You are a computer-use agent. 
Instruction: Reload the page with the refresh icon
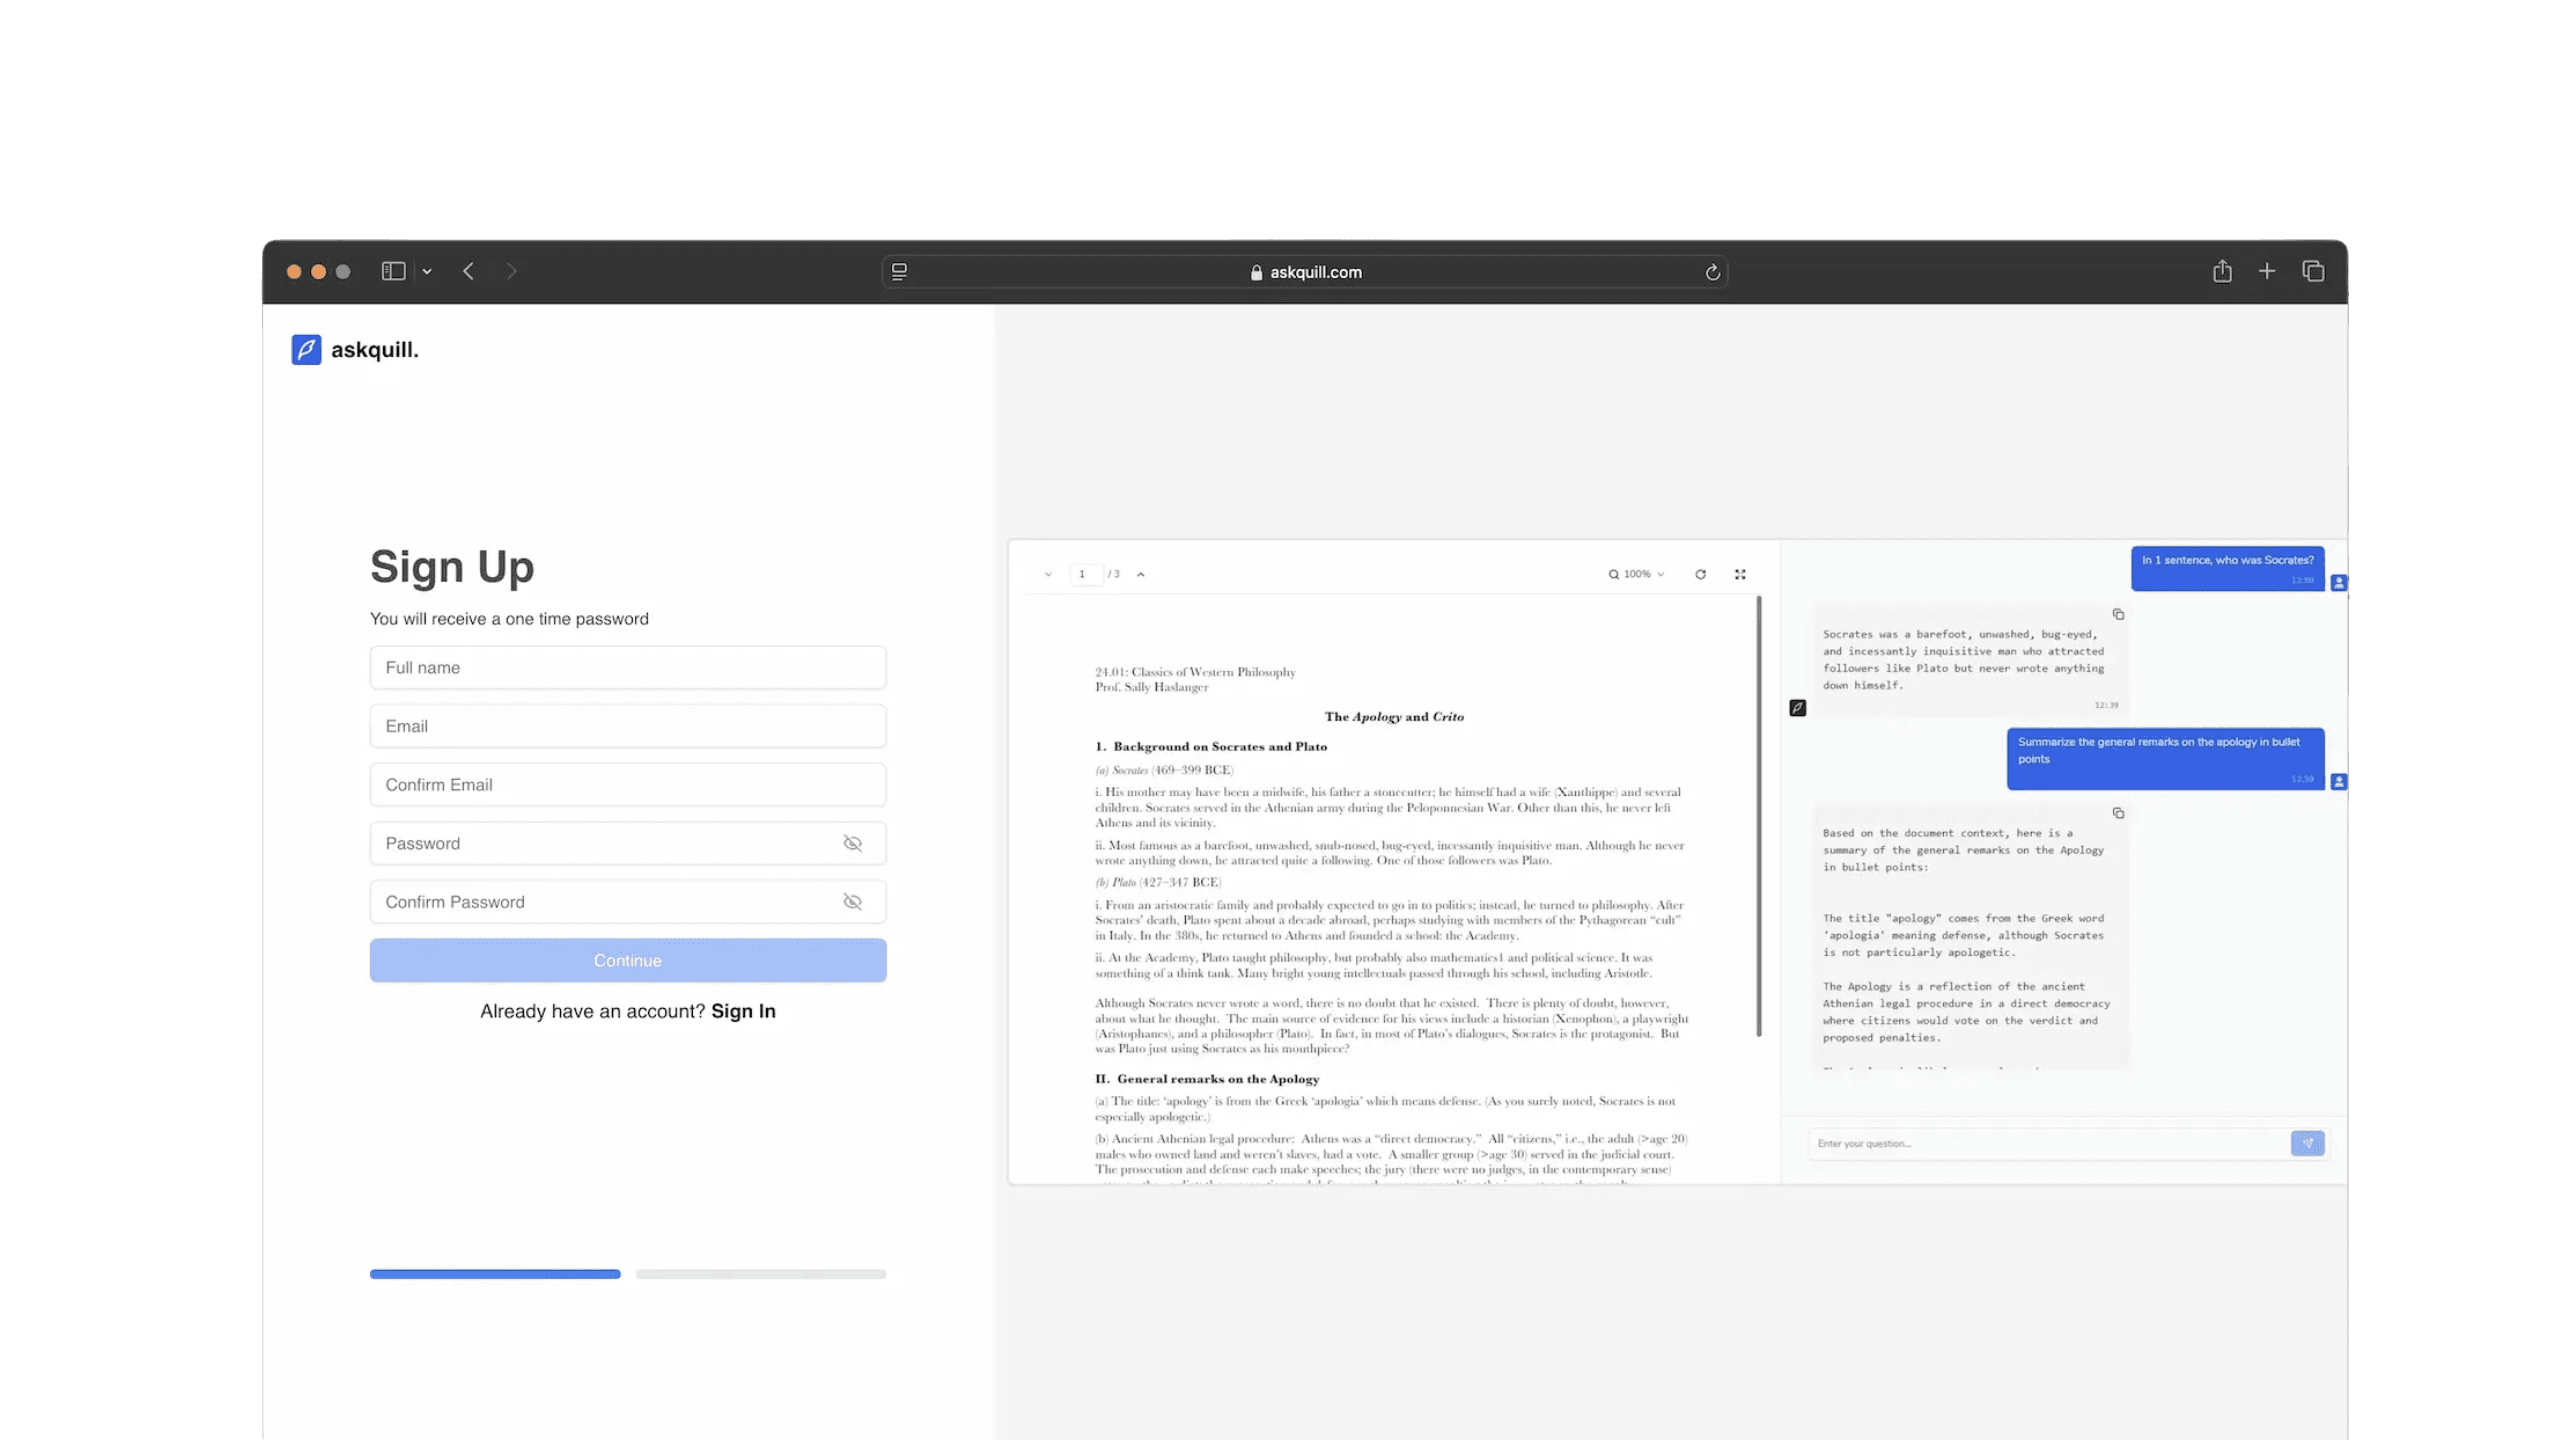(1712, 272)
